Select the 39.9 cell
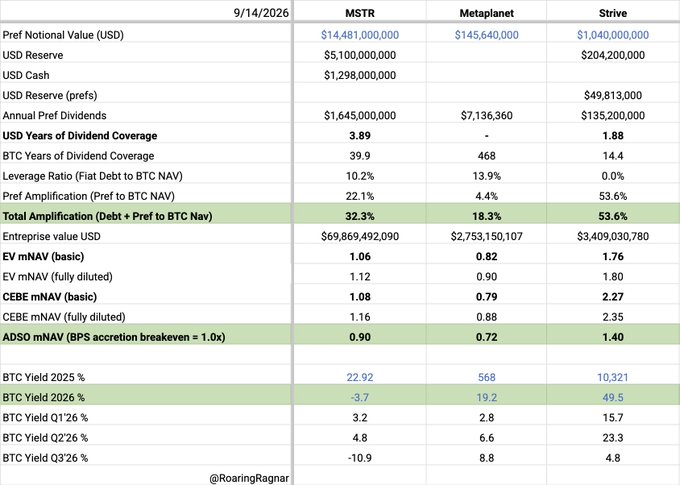 click(360, 156)
